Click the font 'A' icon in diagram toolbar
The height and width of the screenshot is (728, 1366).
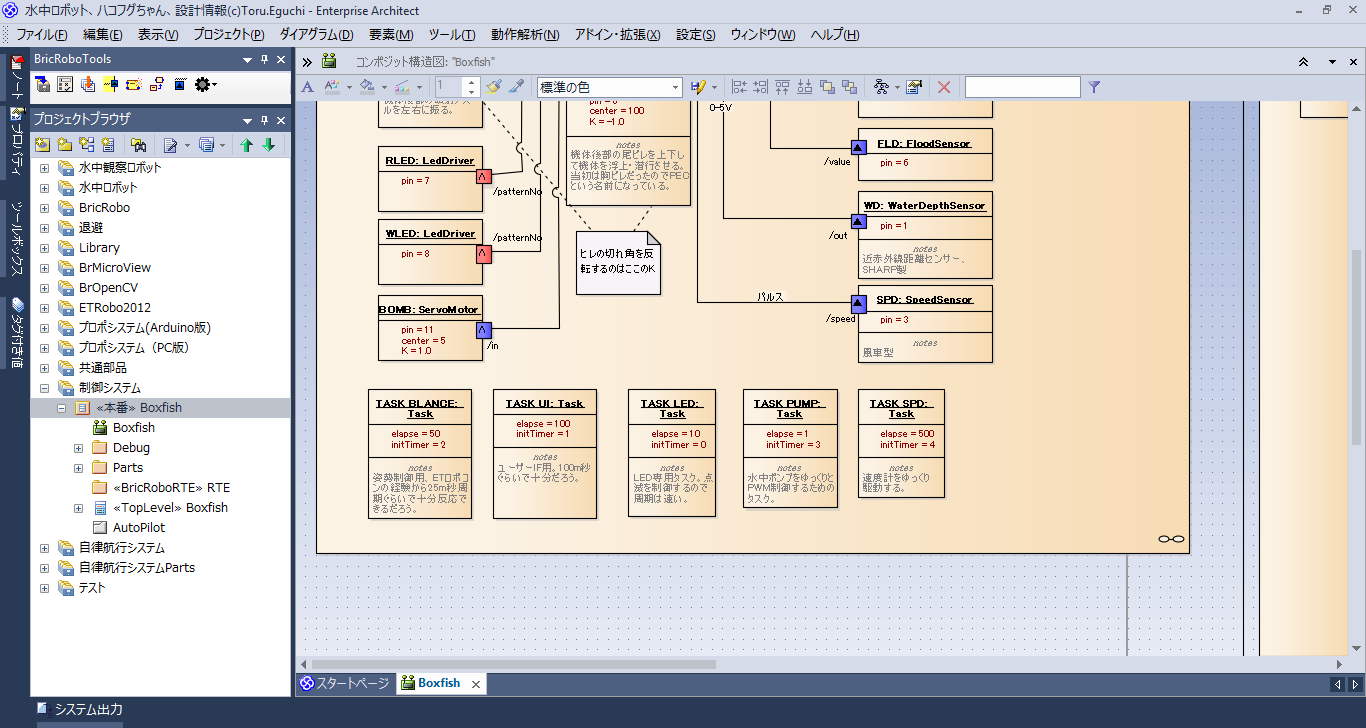click(x=308, y=88)
